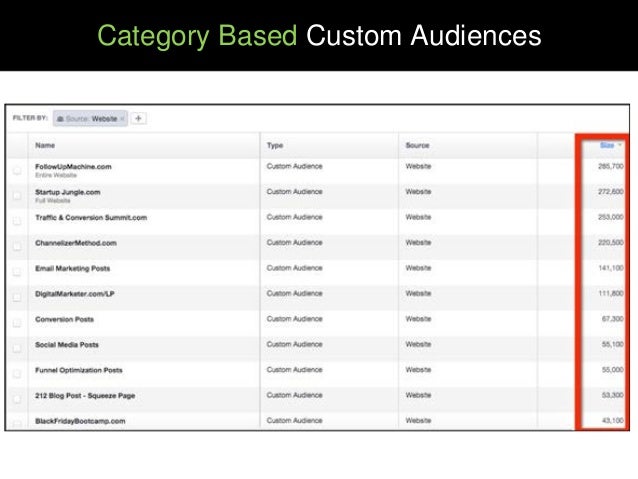The width and height of the screenshot is (638, 479).
Task: Click the 141,100 size value
Action: pyautogui.click(x=611, y=268)
